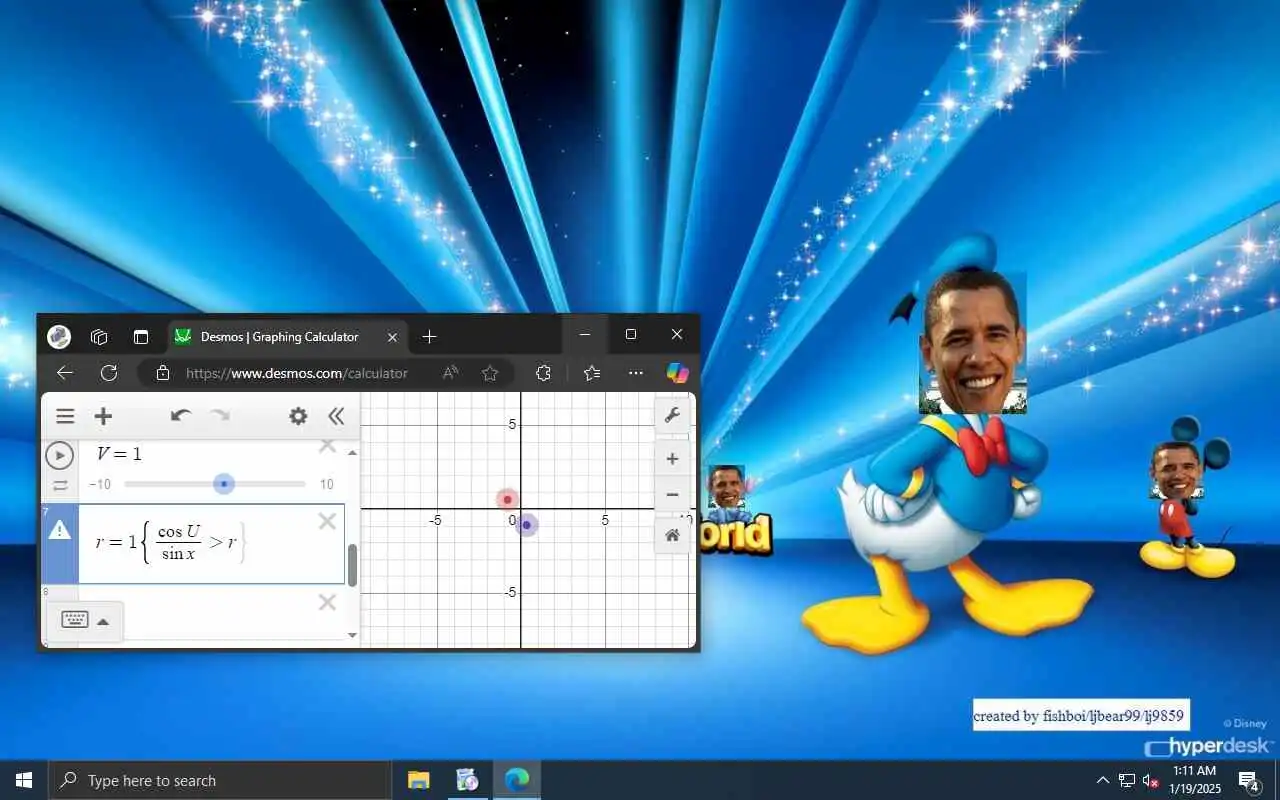Change V slider animation loop mode
This screenshot has width=1280, height=800.
click(60, 485)
